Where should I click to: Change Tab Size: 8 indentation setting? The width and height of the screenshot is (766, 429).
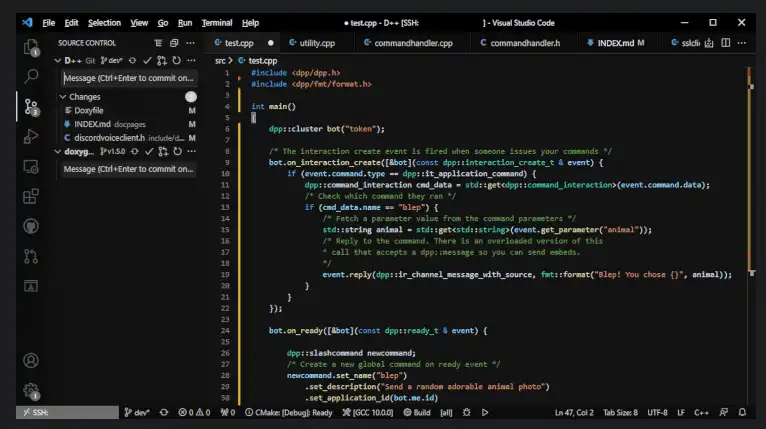pyautogui.click(x=620, y=412)
